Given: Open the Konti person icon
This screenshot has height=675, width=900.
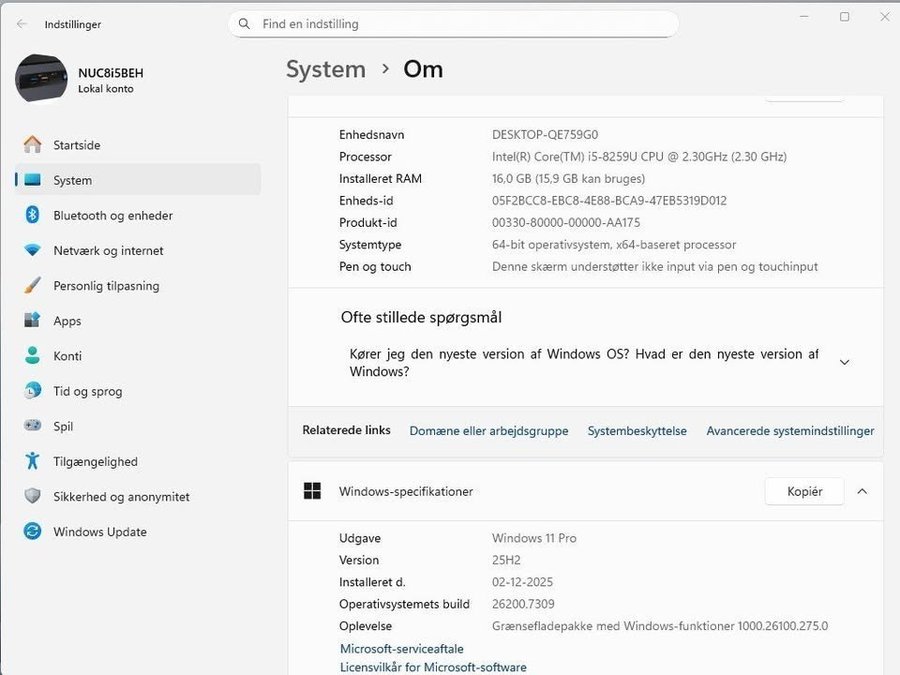Looking at the screenshot, I should pos(33,356).
